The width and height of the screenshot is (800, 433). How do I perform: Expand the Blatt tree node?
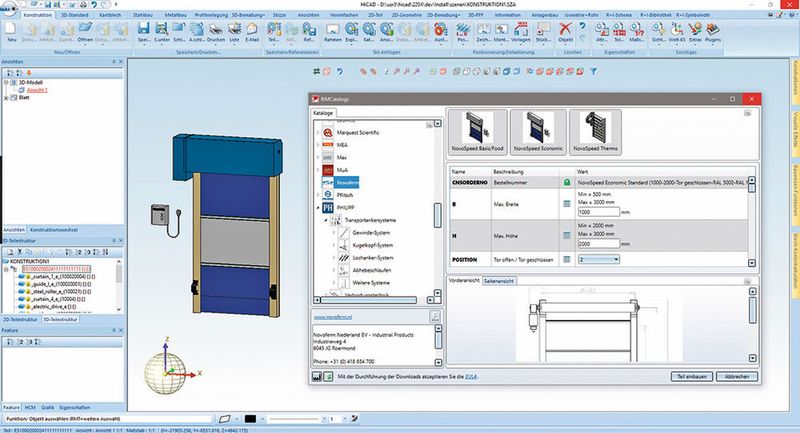pyautogui.click(x=6, y=97)
